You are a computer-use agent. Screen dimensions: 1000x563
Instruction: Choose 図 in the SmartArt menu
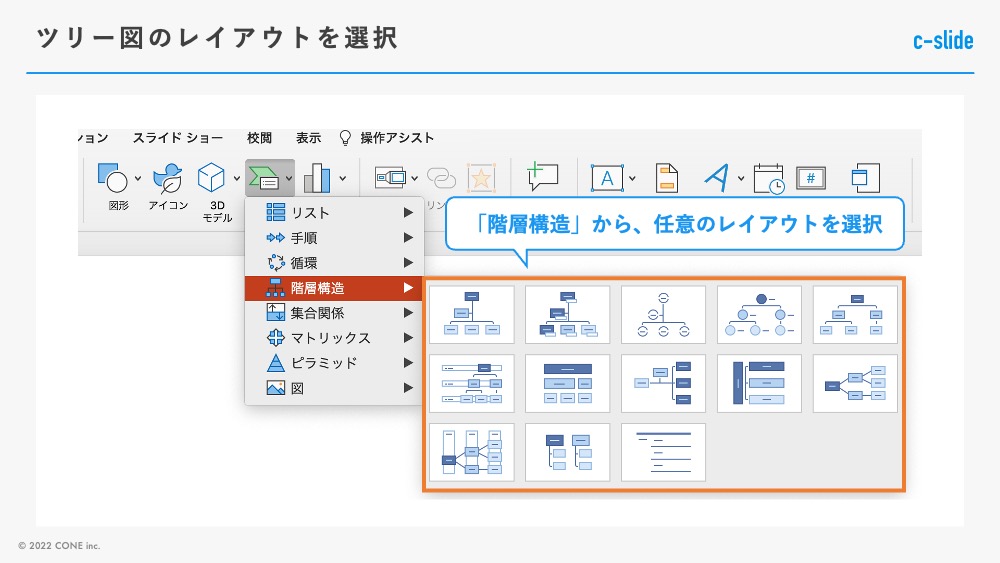click(334, 388)
